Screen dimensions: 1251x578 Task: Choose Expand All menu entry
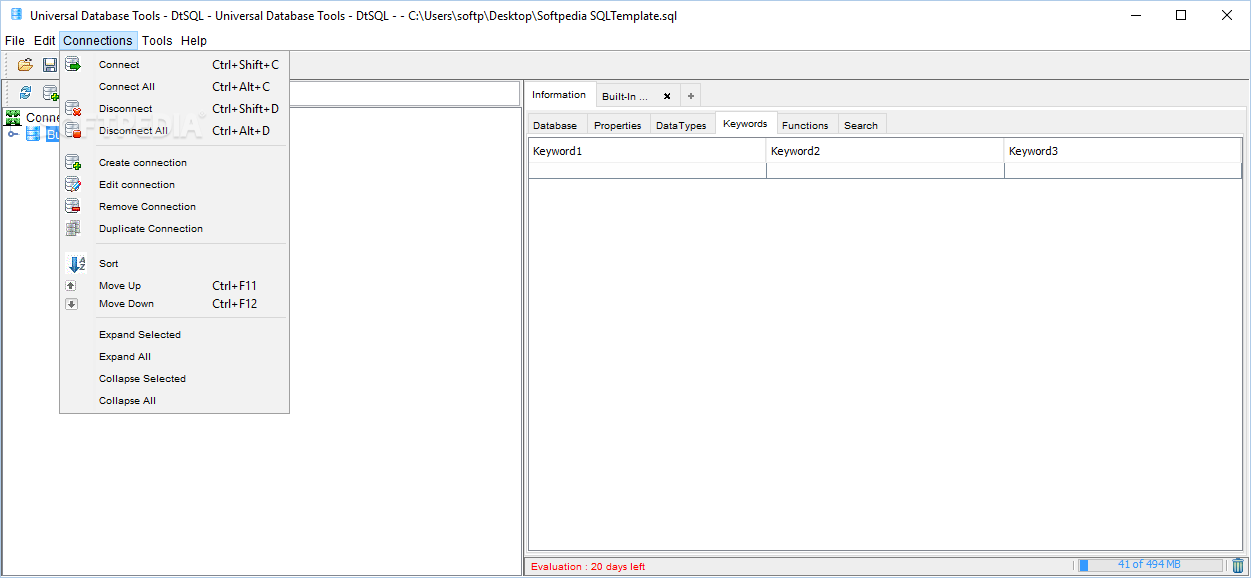tap(174, 357)
